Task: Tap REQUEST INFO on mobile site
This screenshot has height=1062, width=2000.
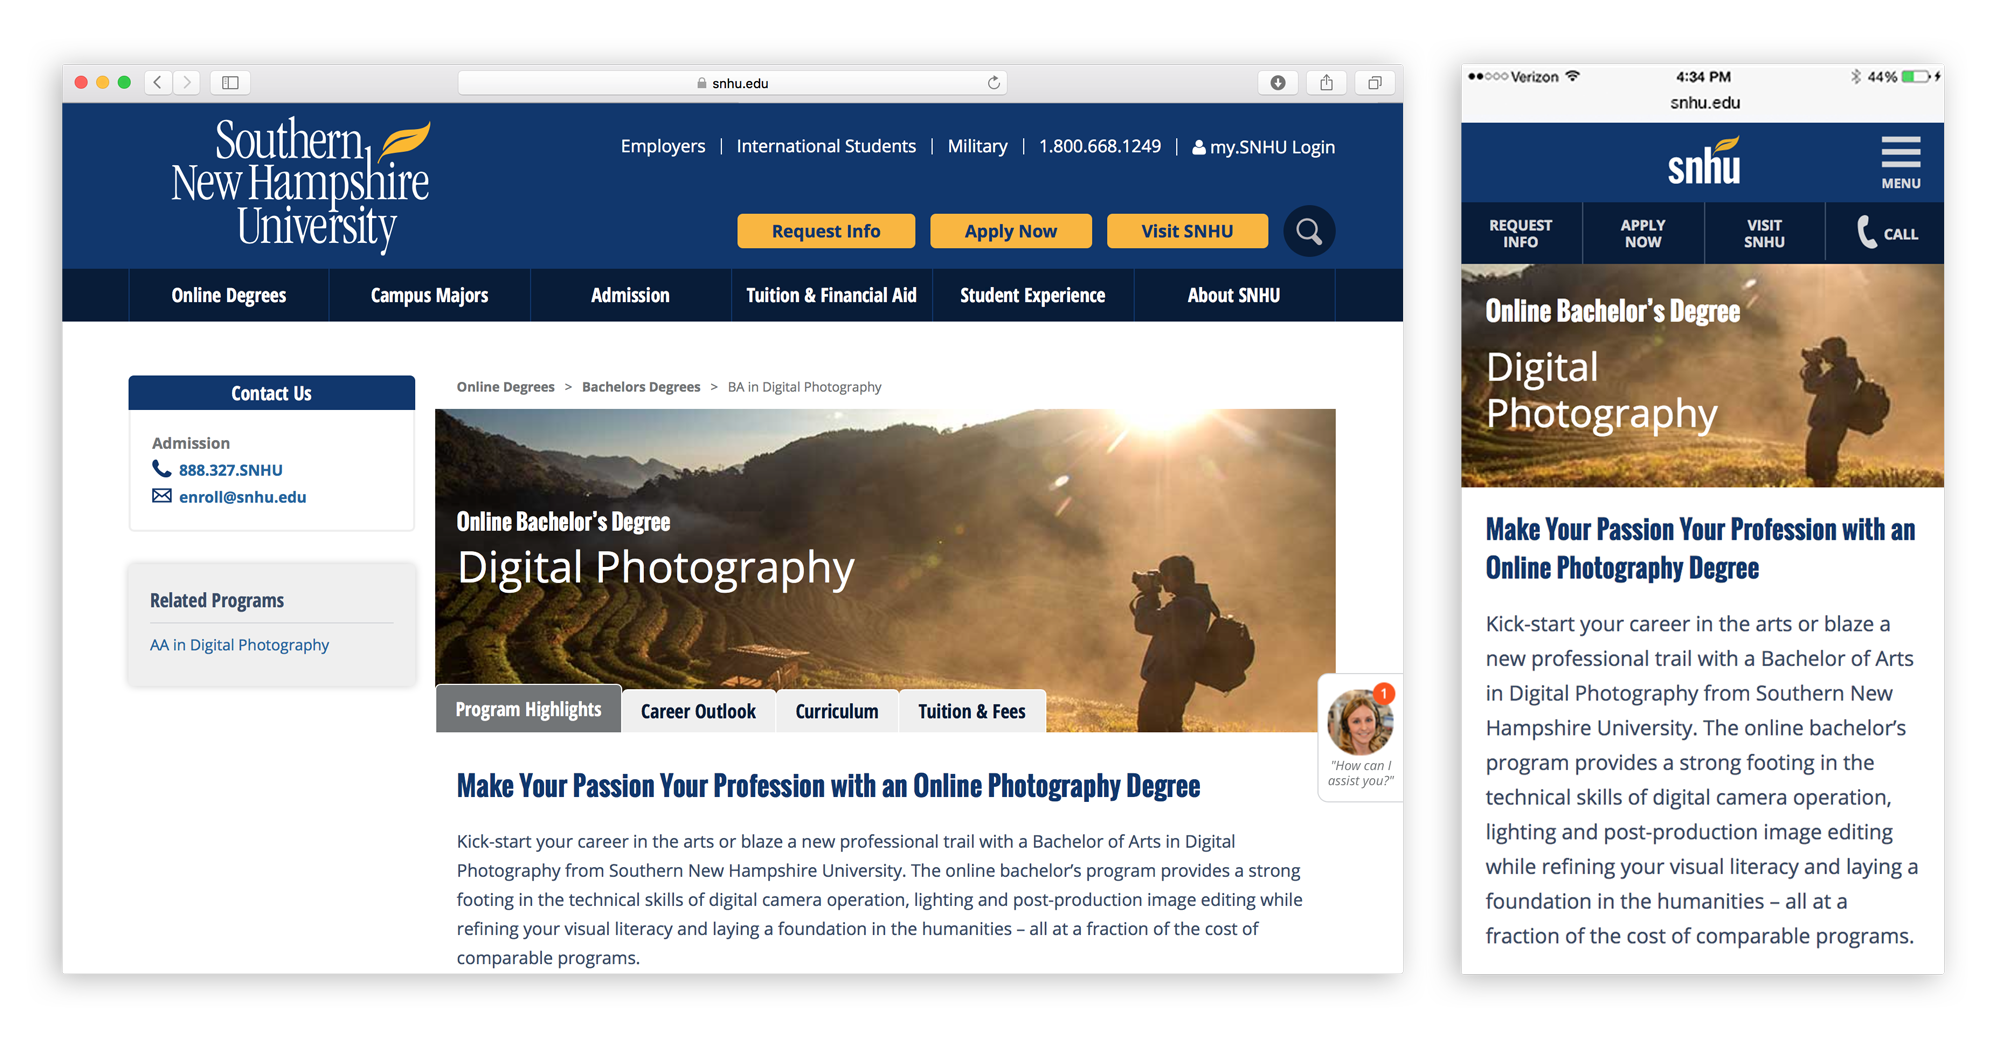Action: [x=1521, y=233]
